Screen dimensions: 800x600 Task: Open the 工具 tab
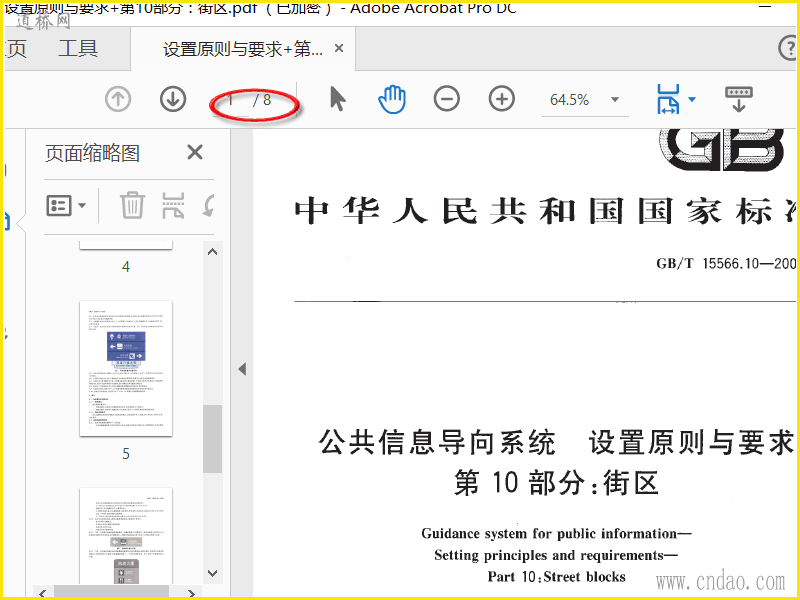click(78, 49)
